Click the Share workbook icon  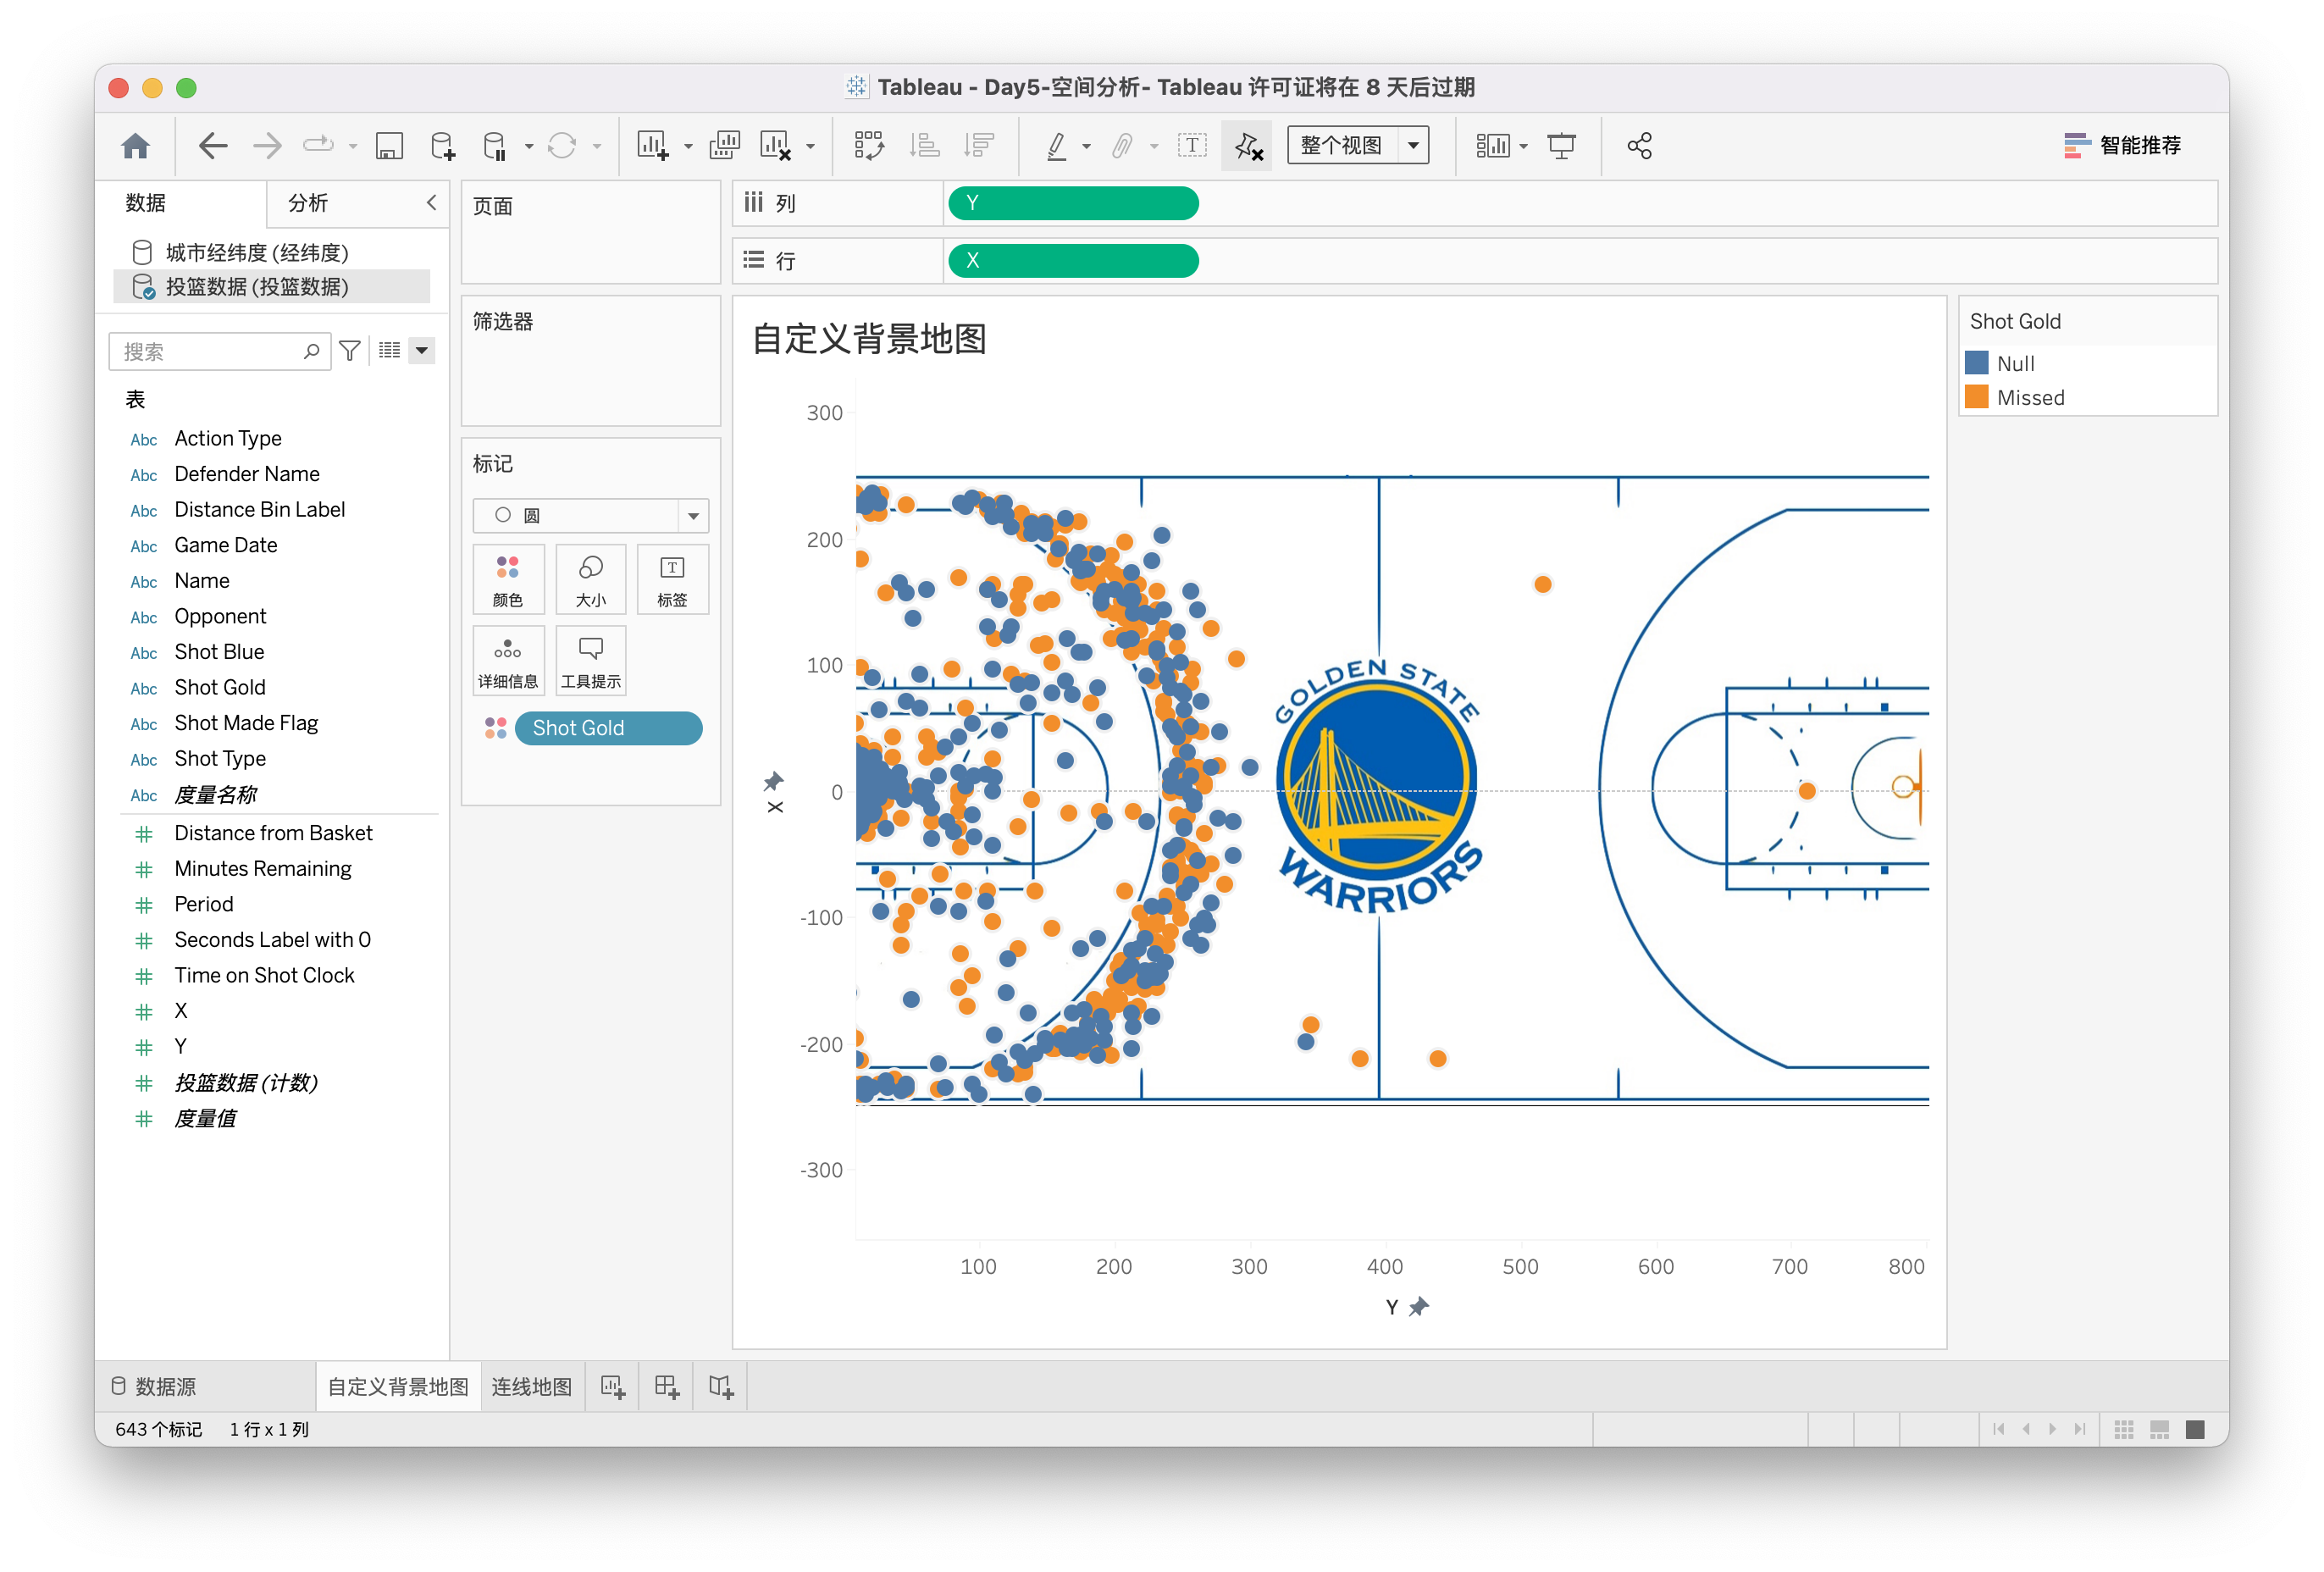click(1639, 146)
